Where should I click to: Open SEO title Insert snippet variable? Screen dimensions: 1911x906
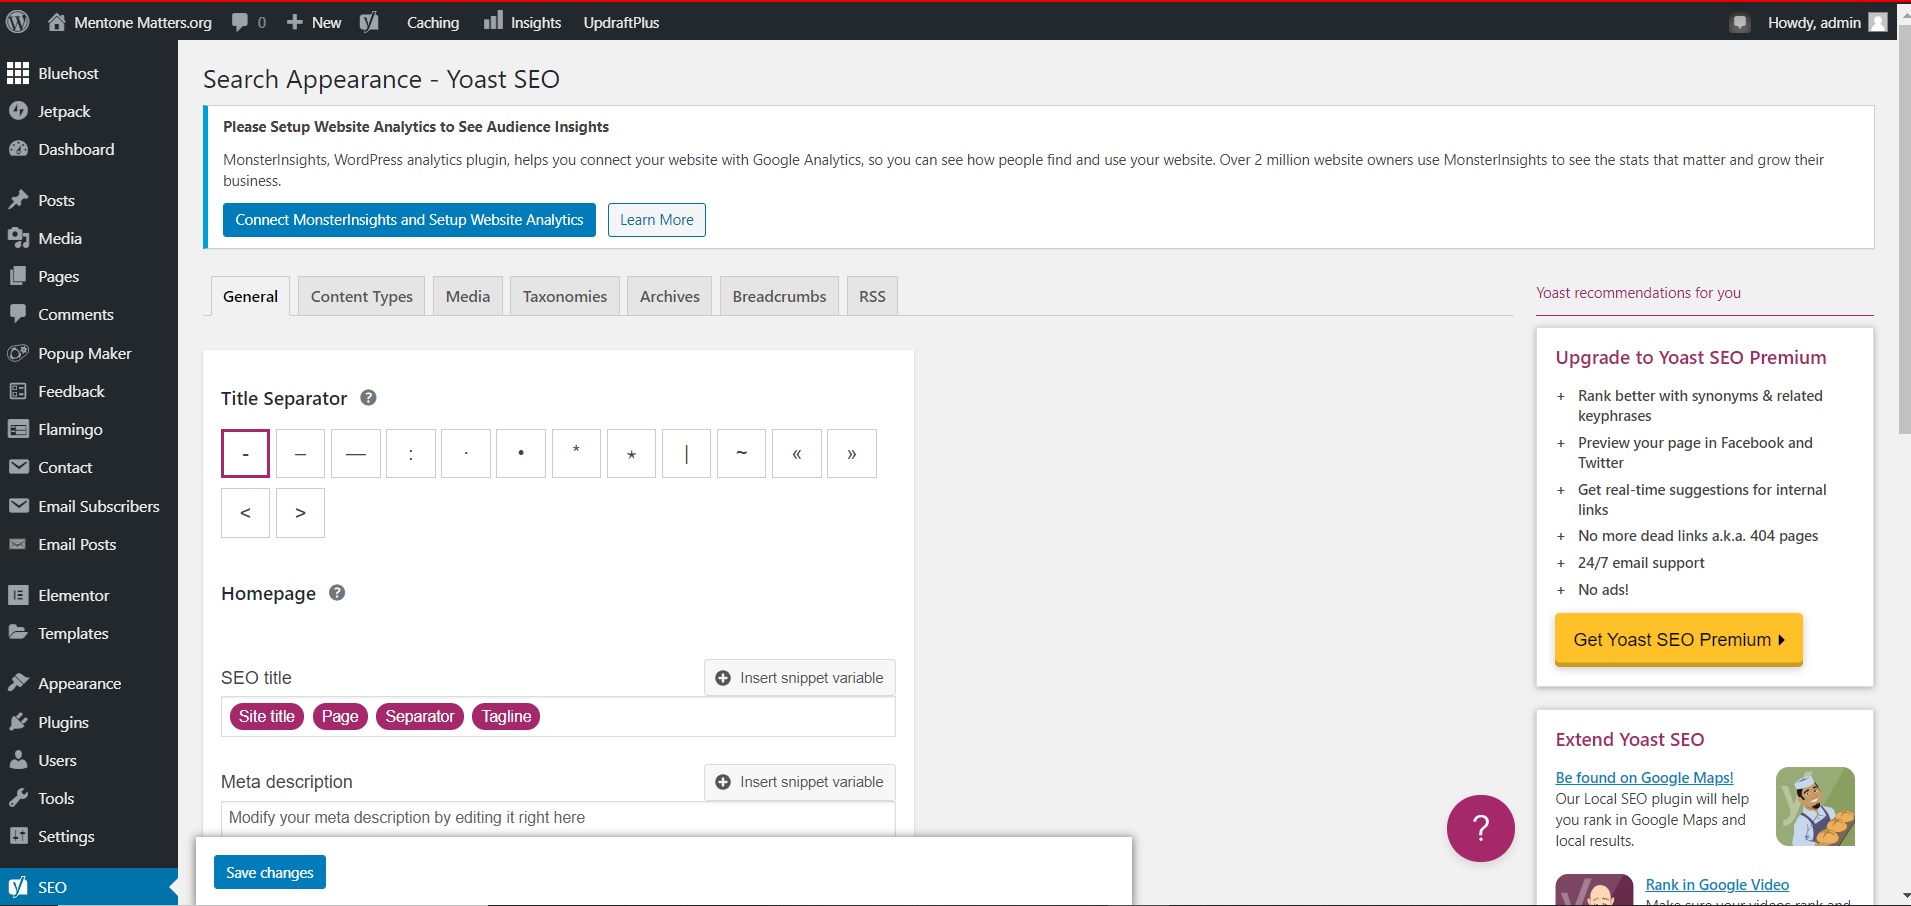(799, 678)
